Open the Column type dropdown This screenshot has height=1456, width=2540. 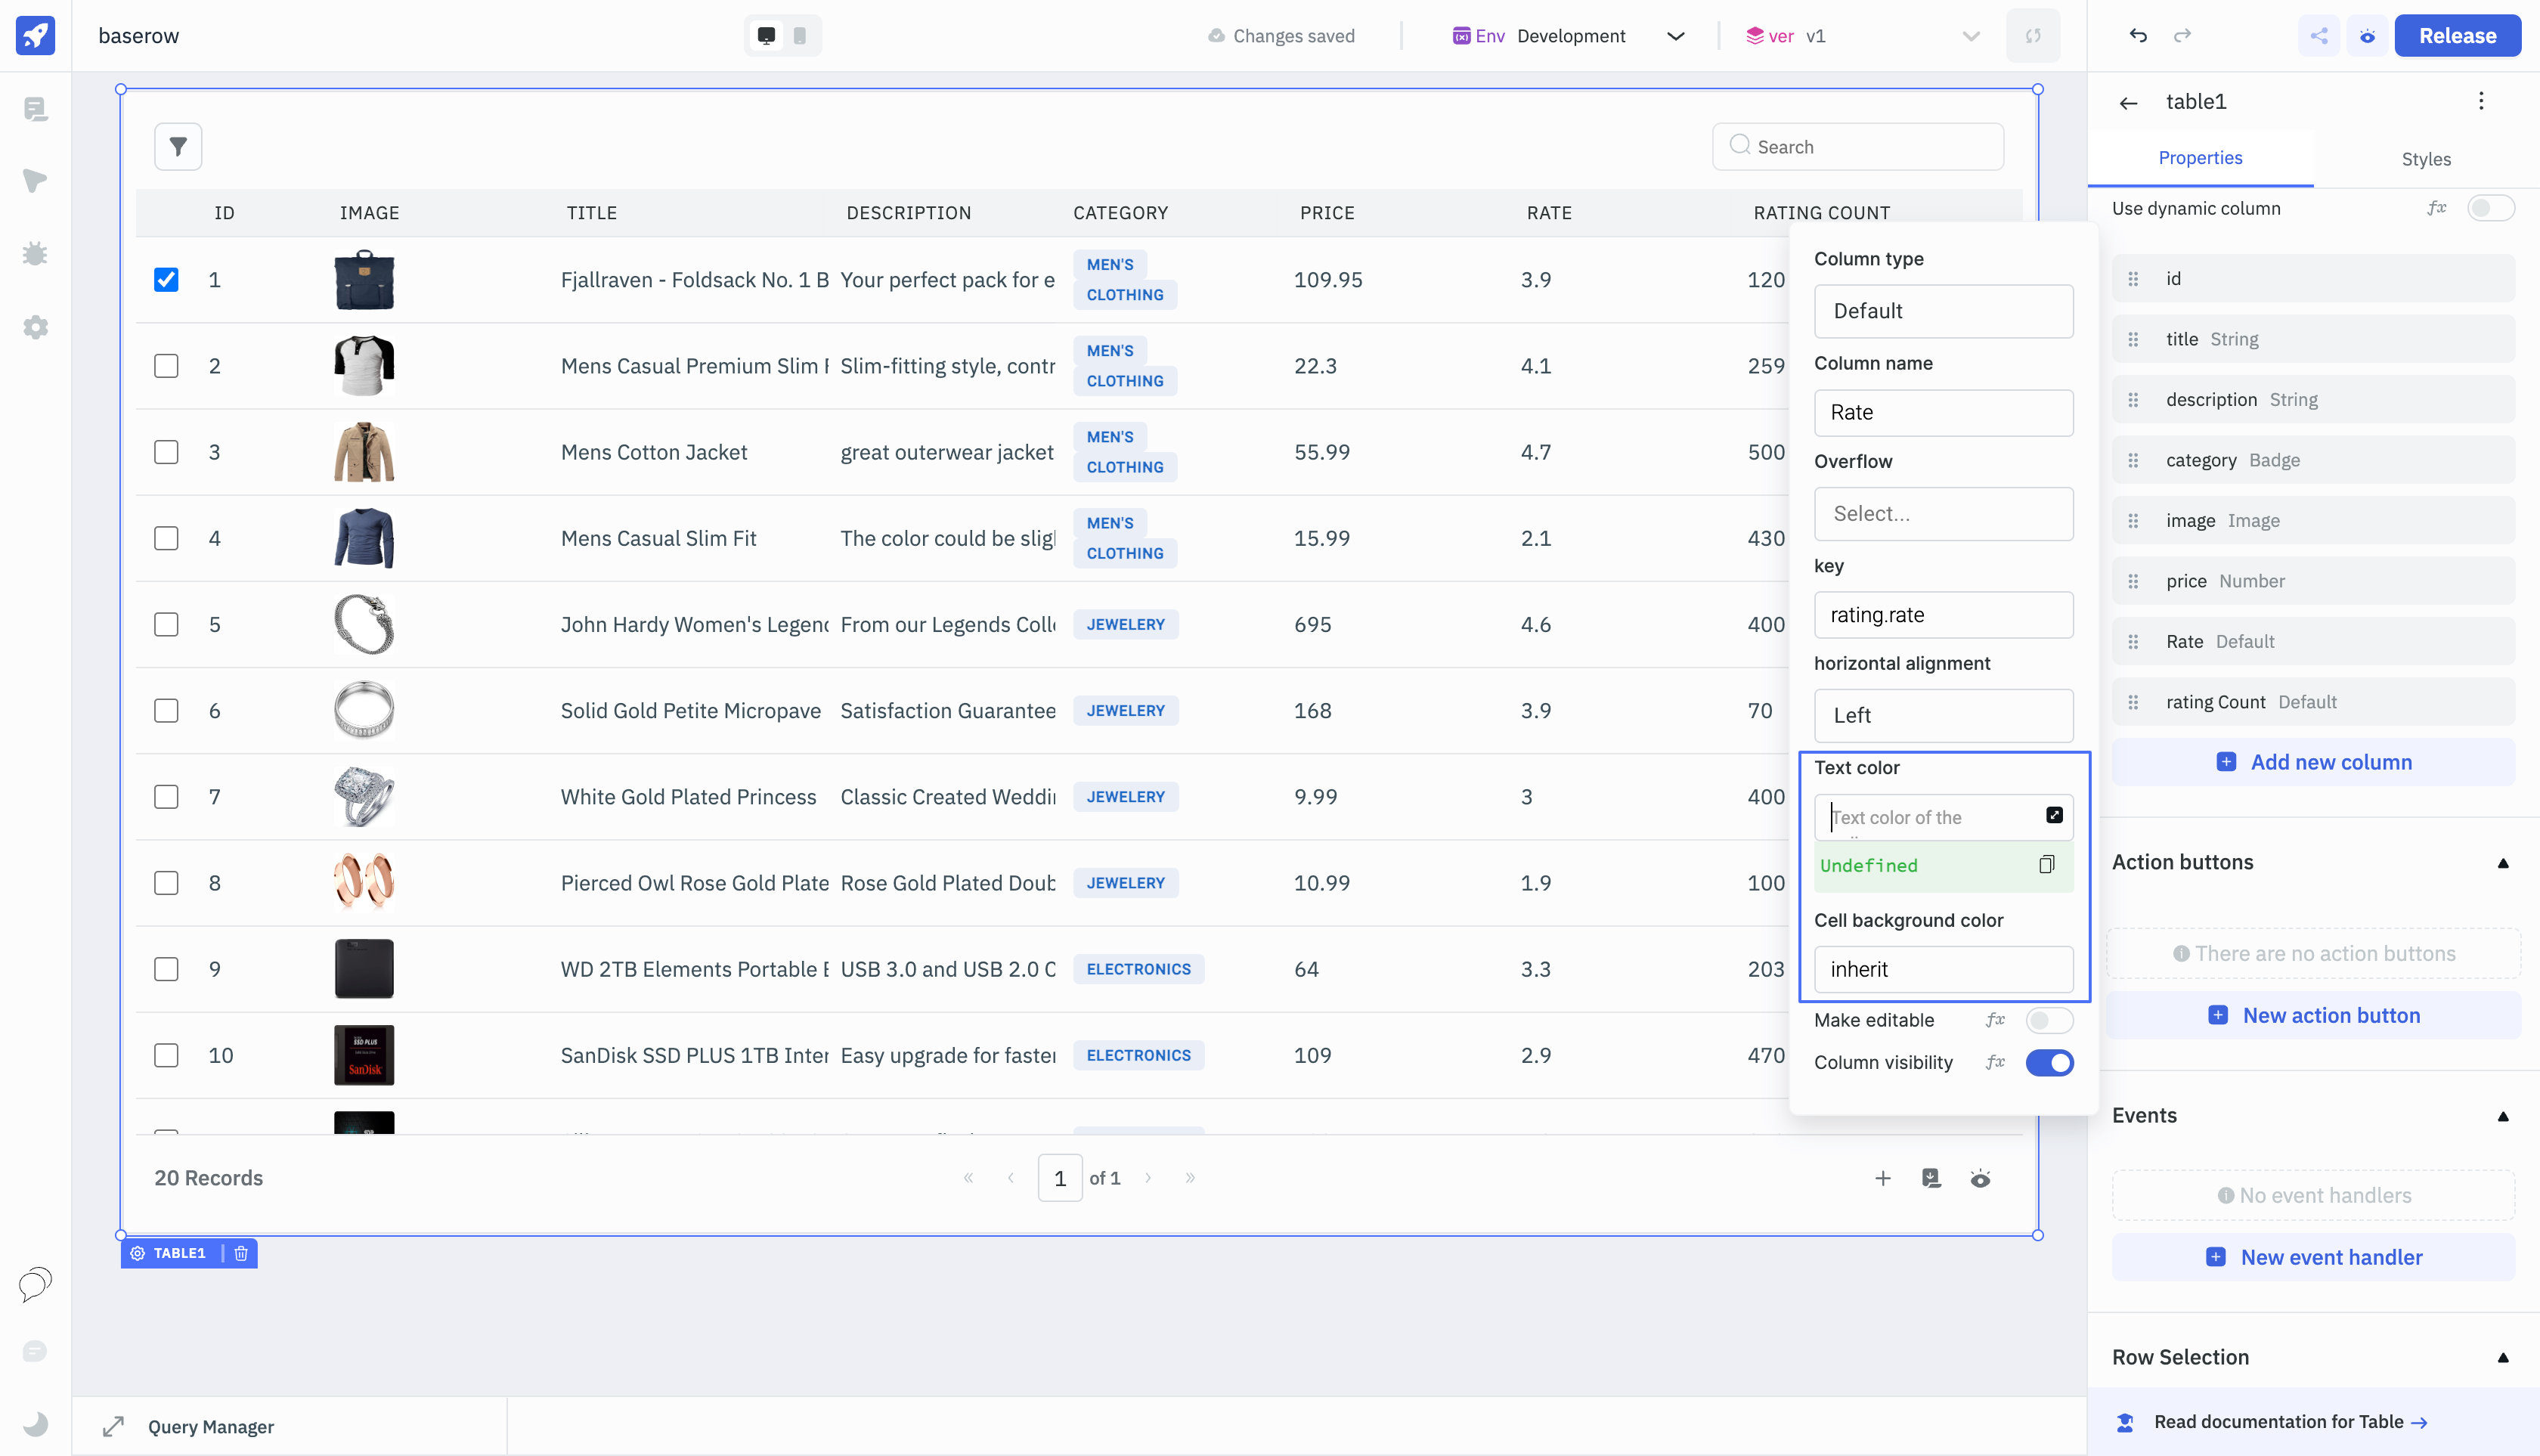click(x=1942, y=311)
